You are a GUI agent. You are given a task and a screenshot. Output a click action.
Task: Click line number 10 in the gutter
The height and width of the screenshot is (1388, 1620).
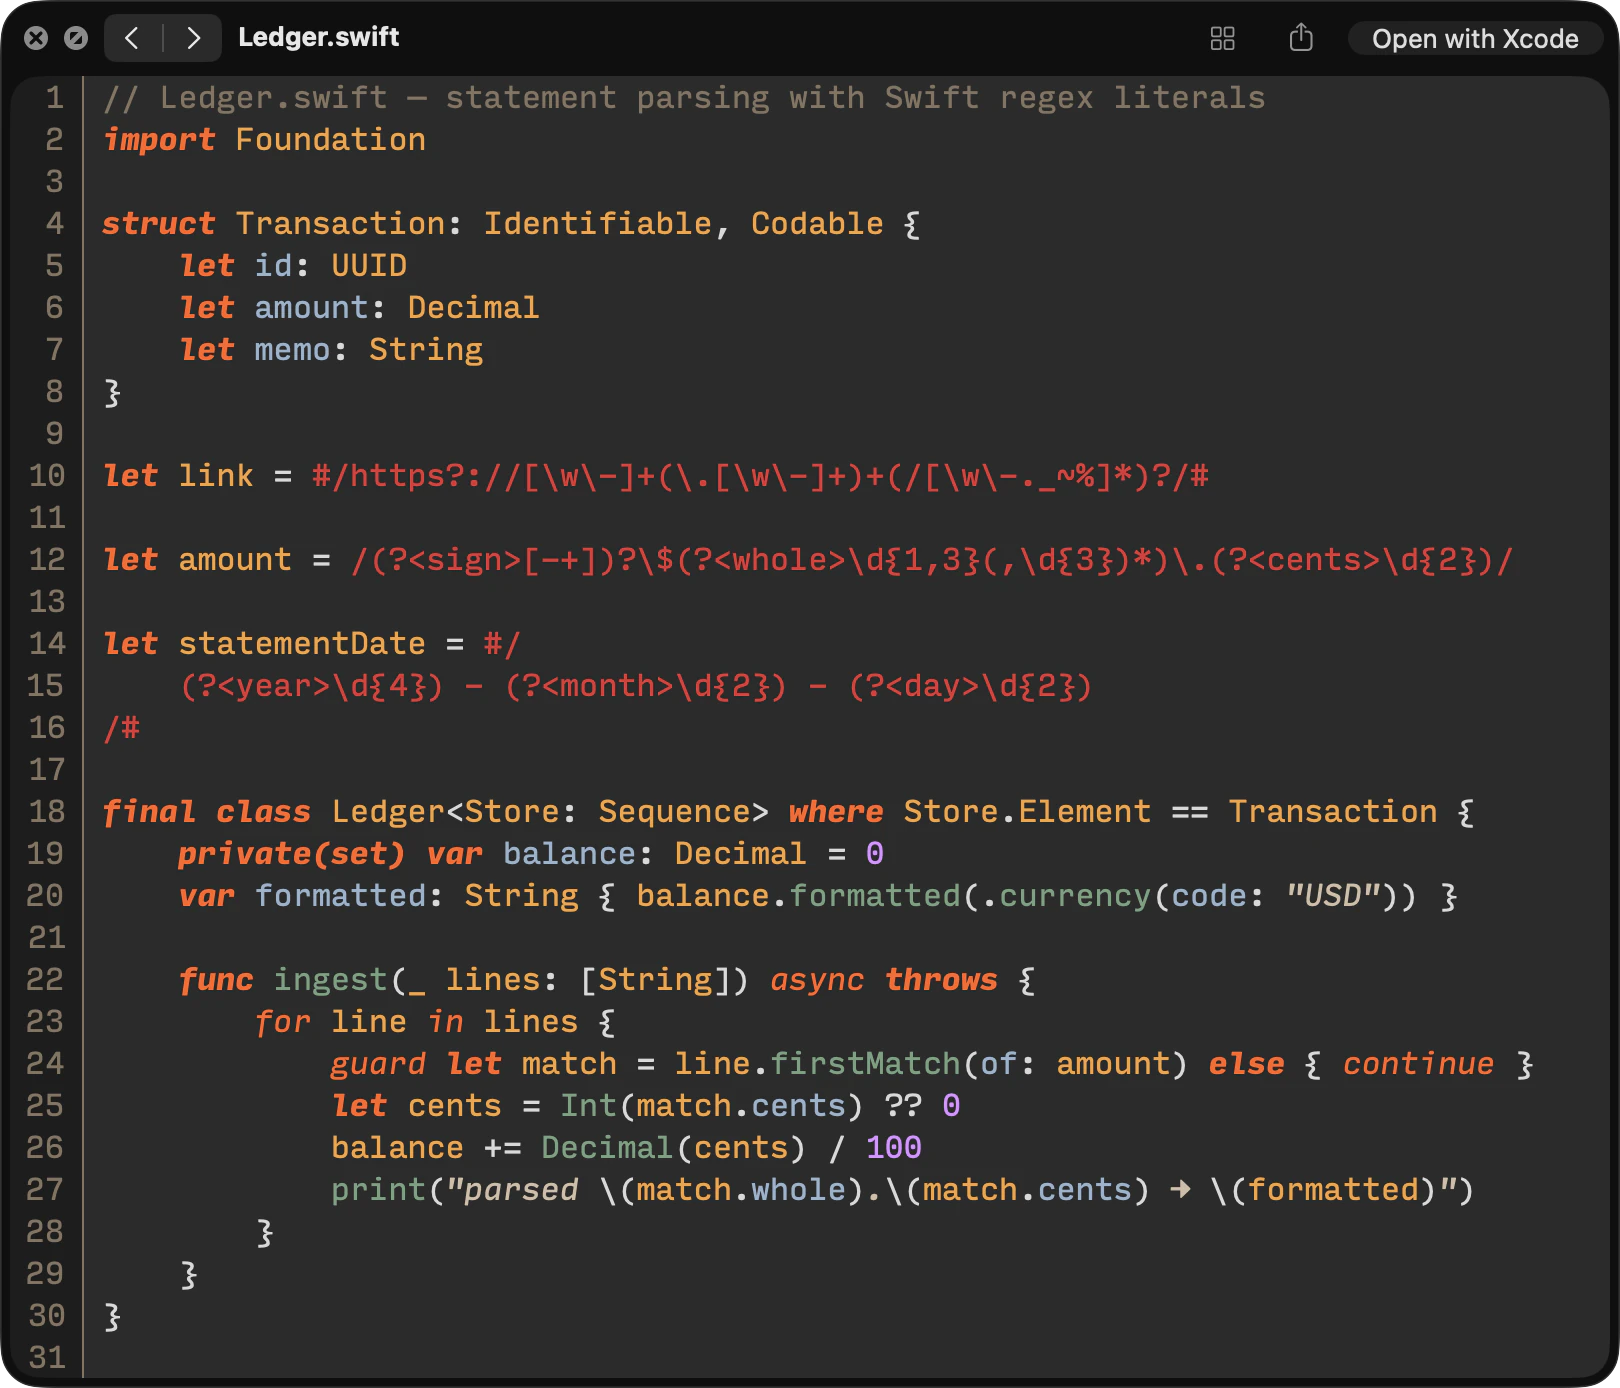(47, 476)
